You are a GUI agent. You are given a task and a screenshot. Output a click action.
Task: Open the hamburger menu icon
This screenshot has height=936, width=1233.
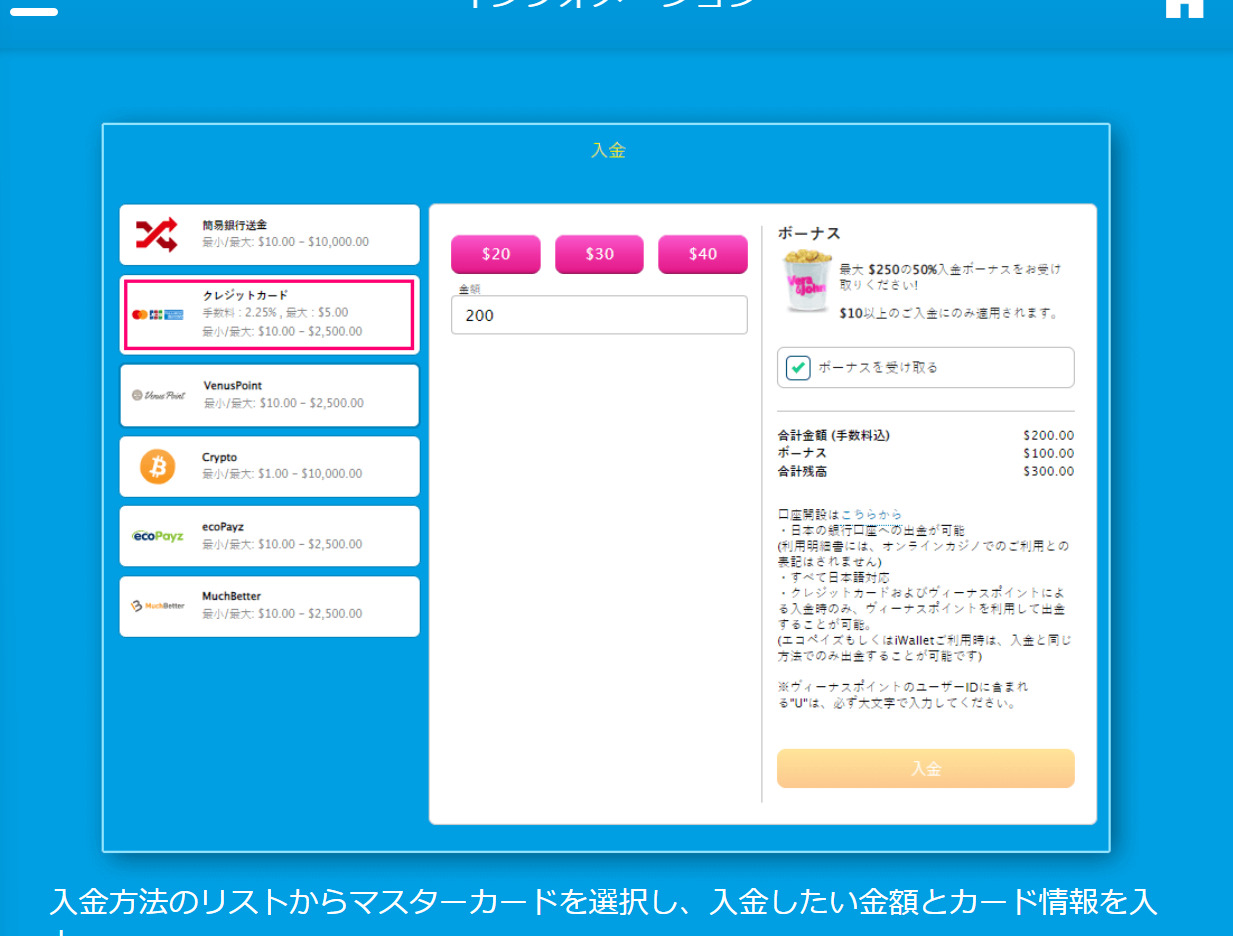(x=33, y=10)
